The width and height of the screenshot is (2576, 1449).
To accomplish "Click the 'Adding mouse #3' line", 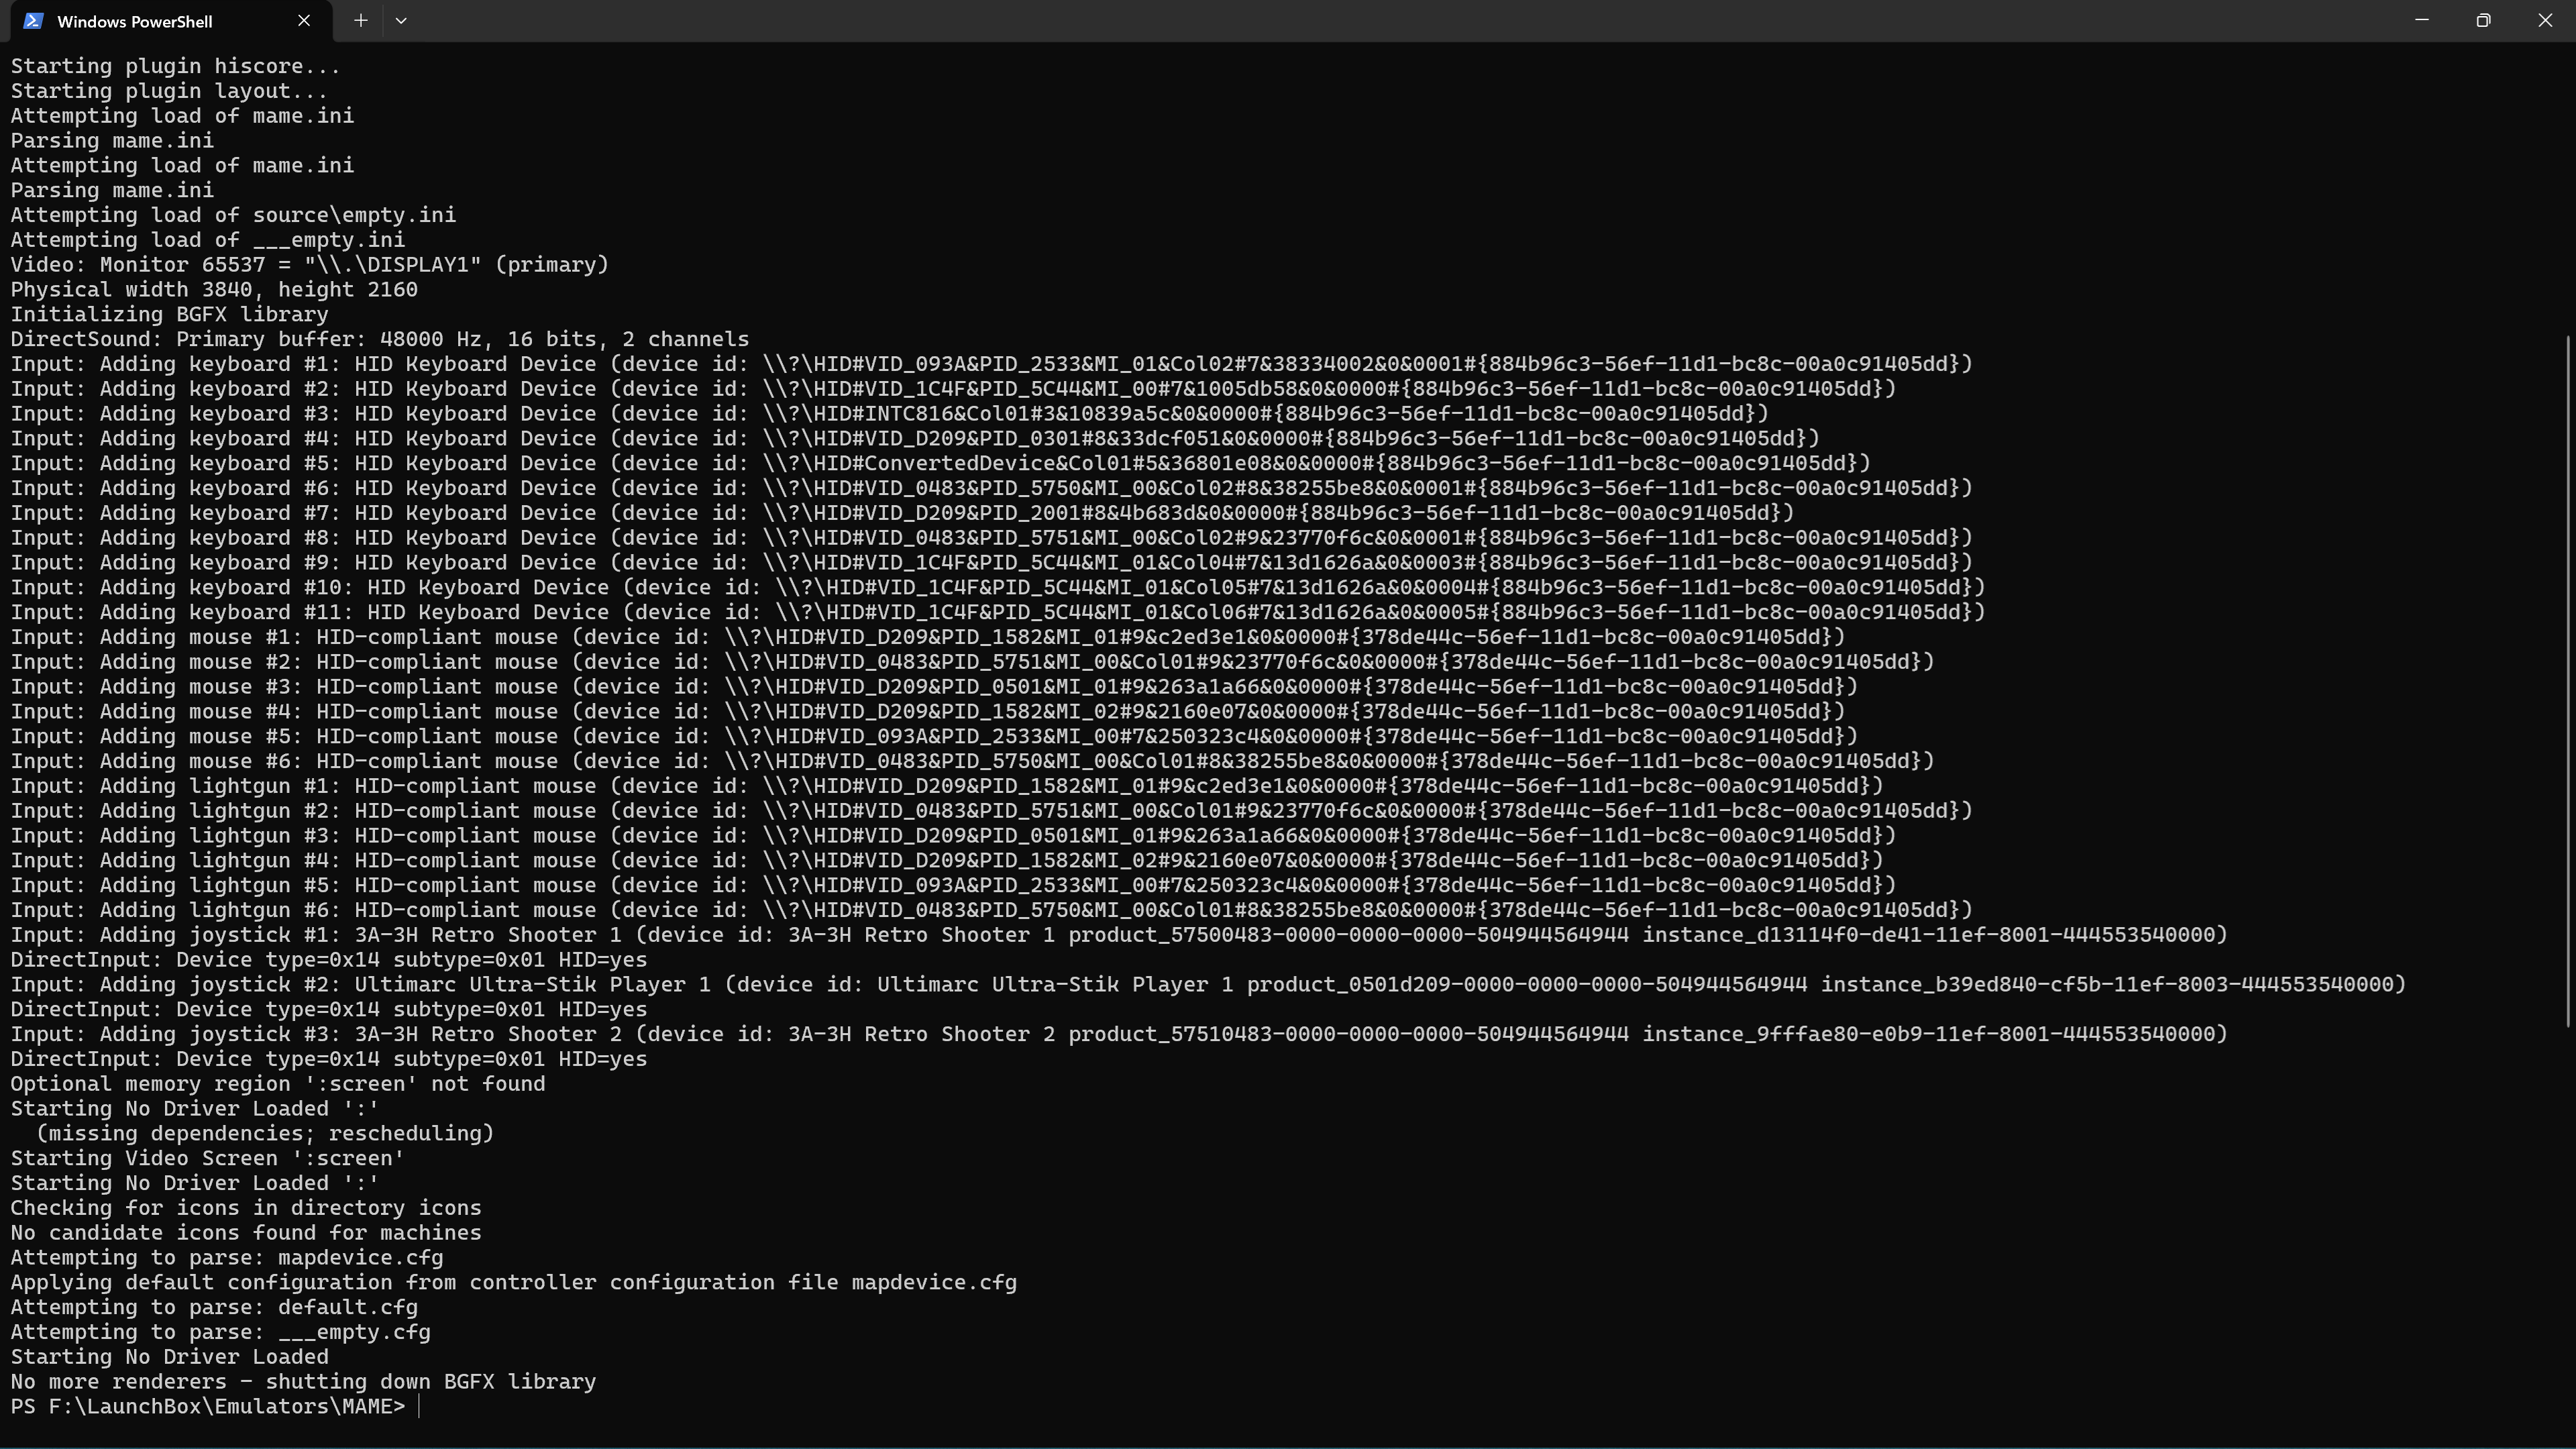I will pyautogui.click(x=934, y=687).
